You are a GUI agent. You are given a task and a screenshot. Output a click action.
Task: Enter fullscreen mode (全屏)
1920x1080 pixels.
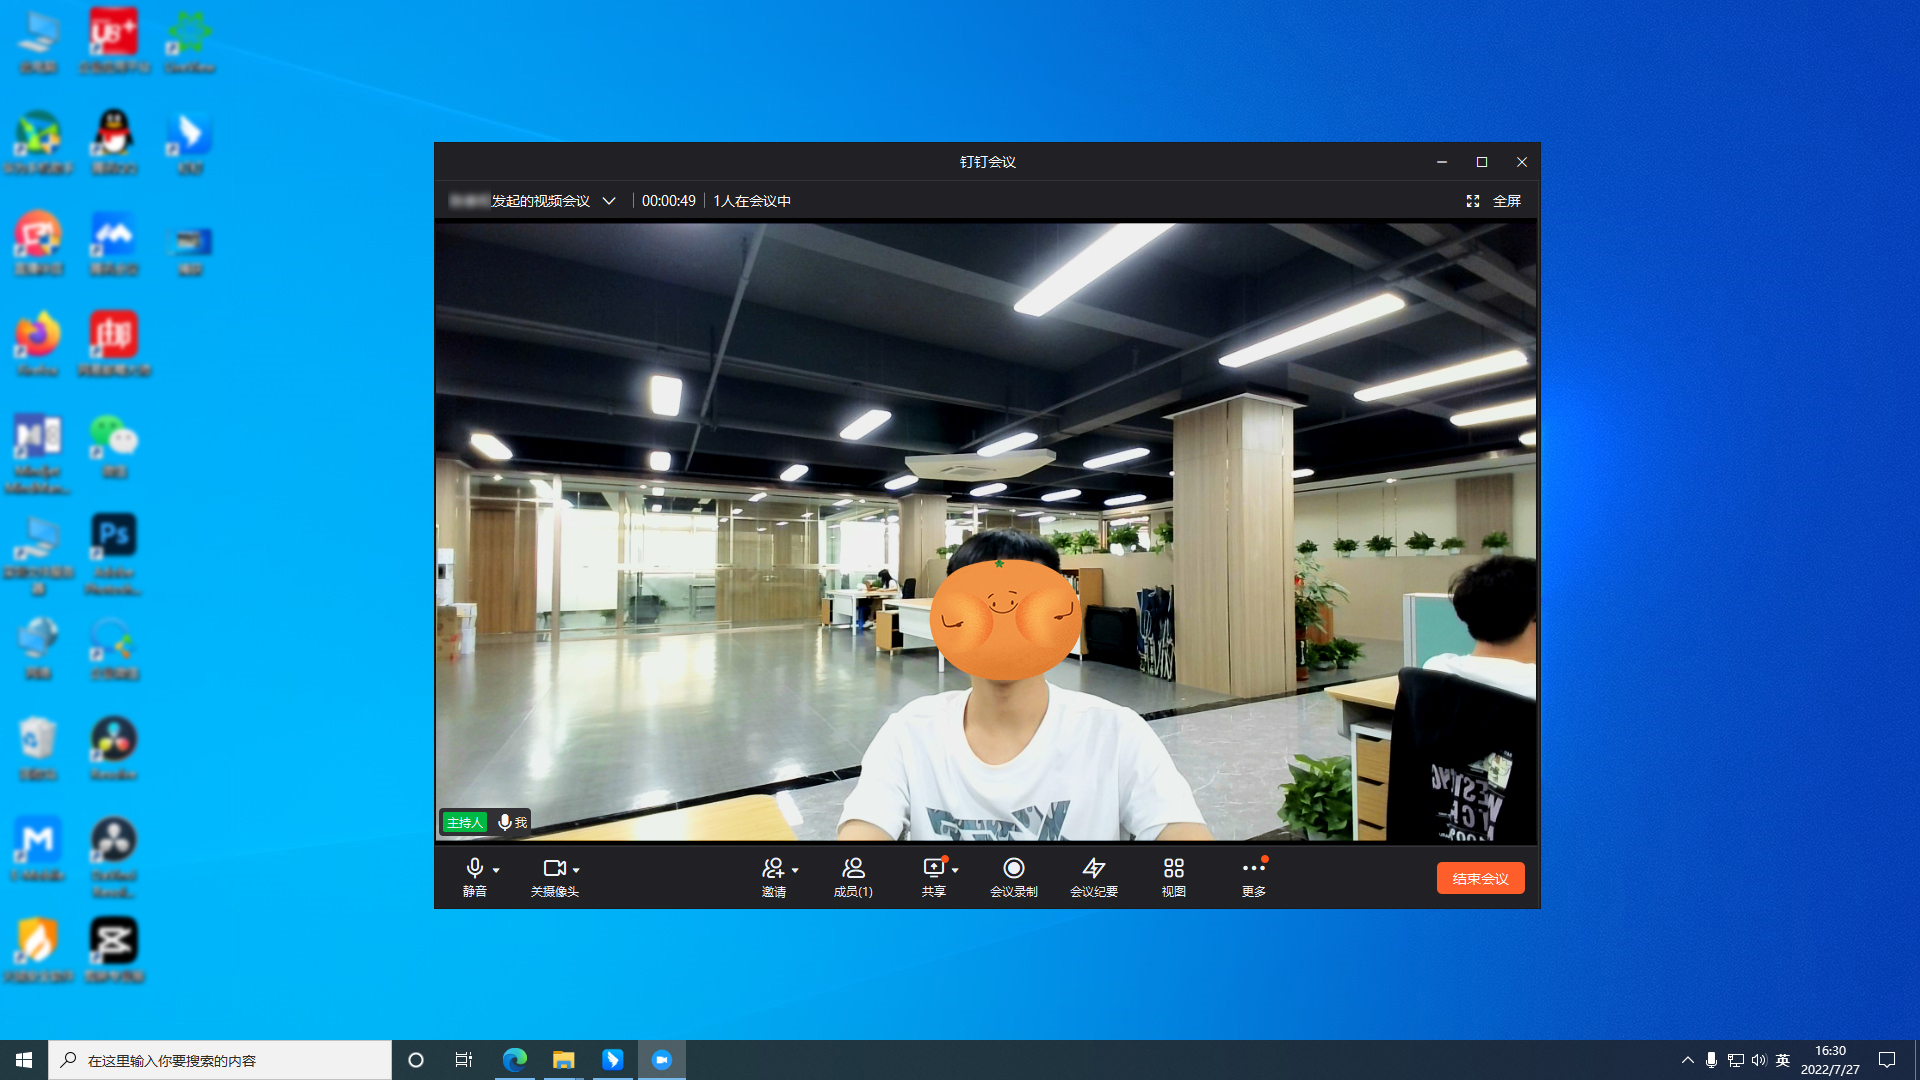tap(1494, 201)
